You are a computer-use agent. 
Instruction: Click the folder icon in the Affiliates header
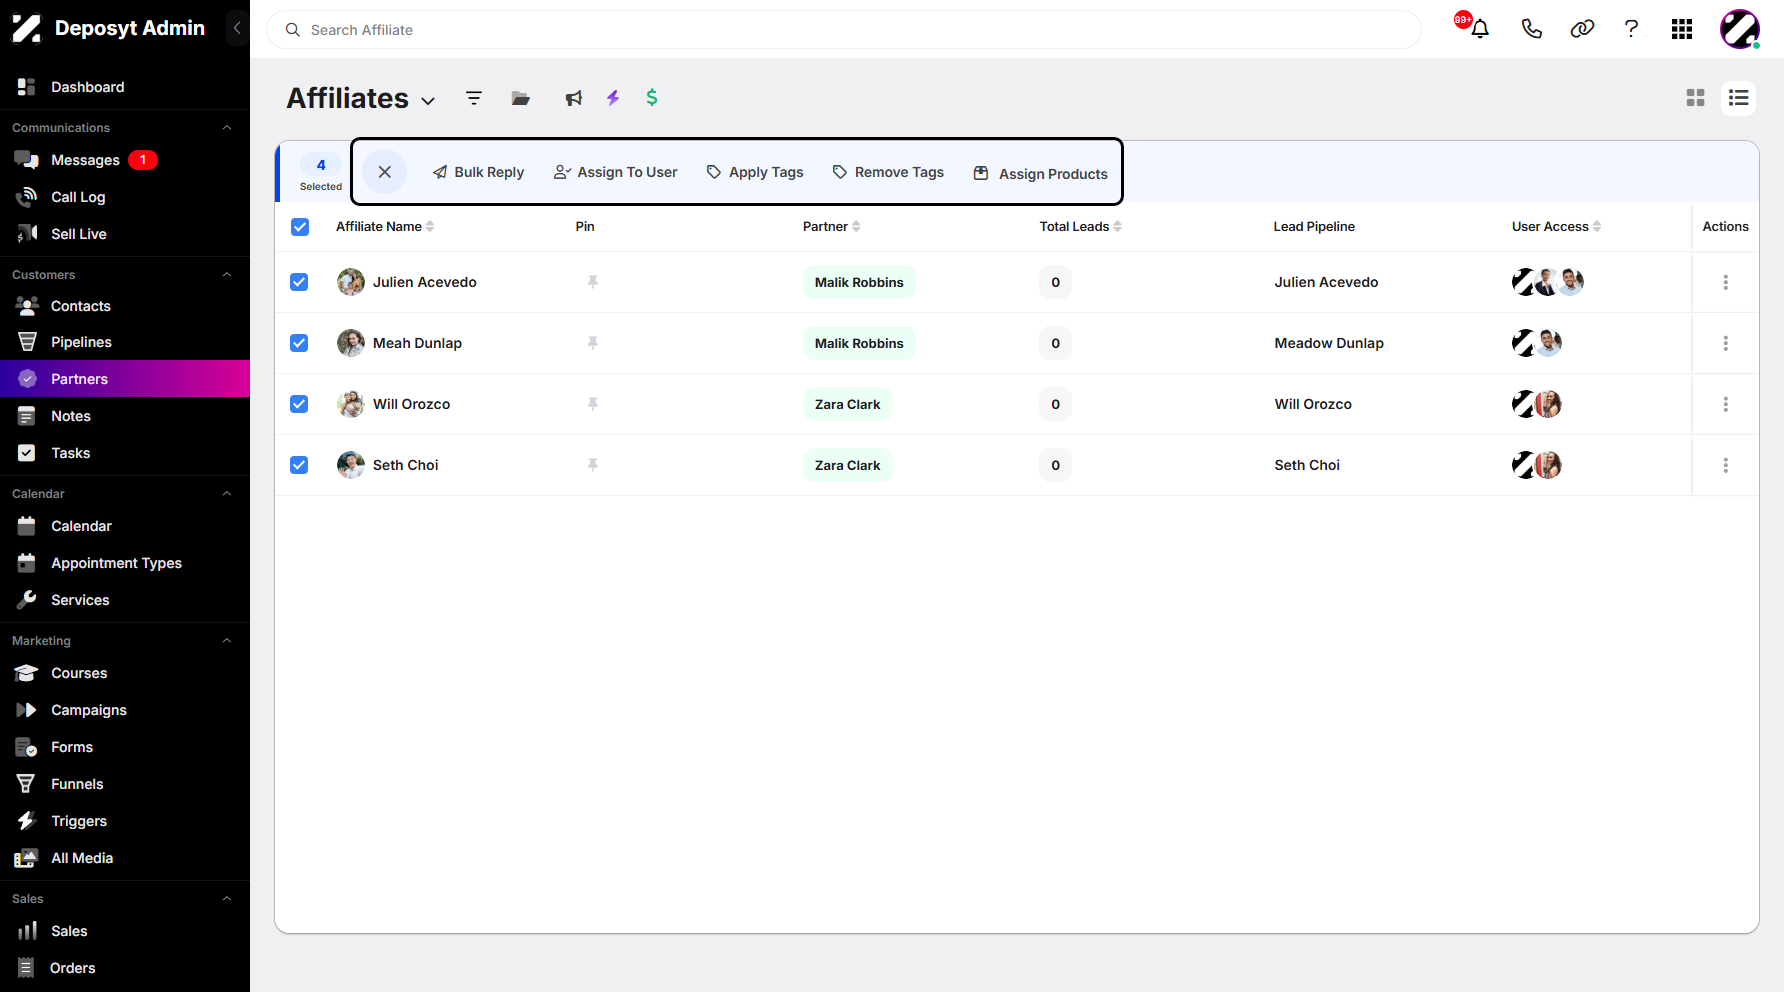[521, 98]
